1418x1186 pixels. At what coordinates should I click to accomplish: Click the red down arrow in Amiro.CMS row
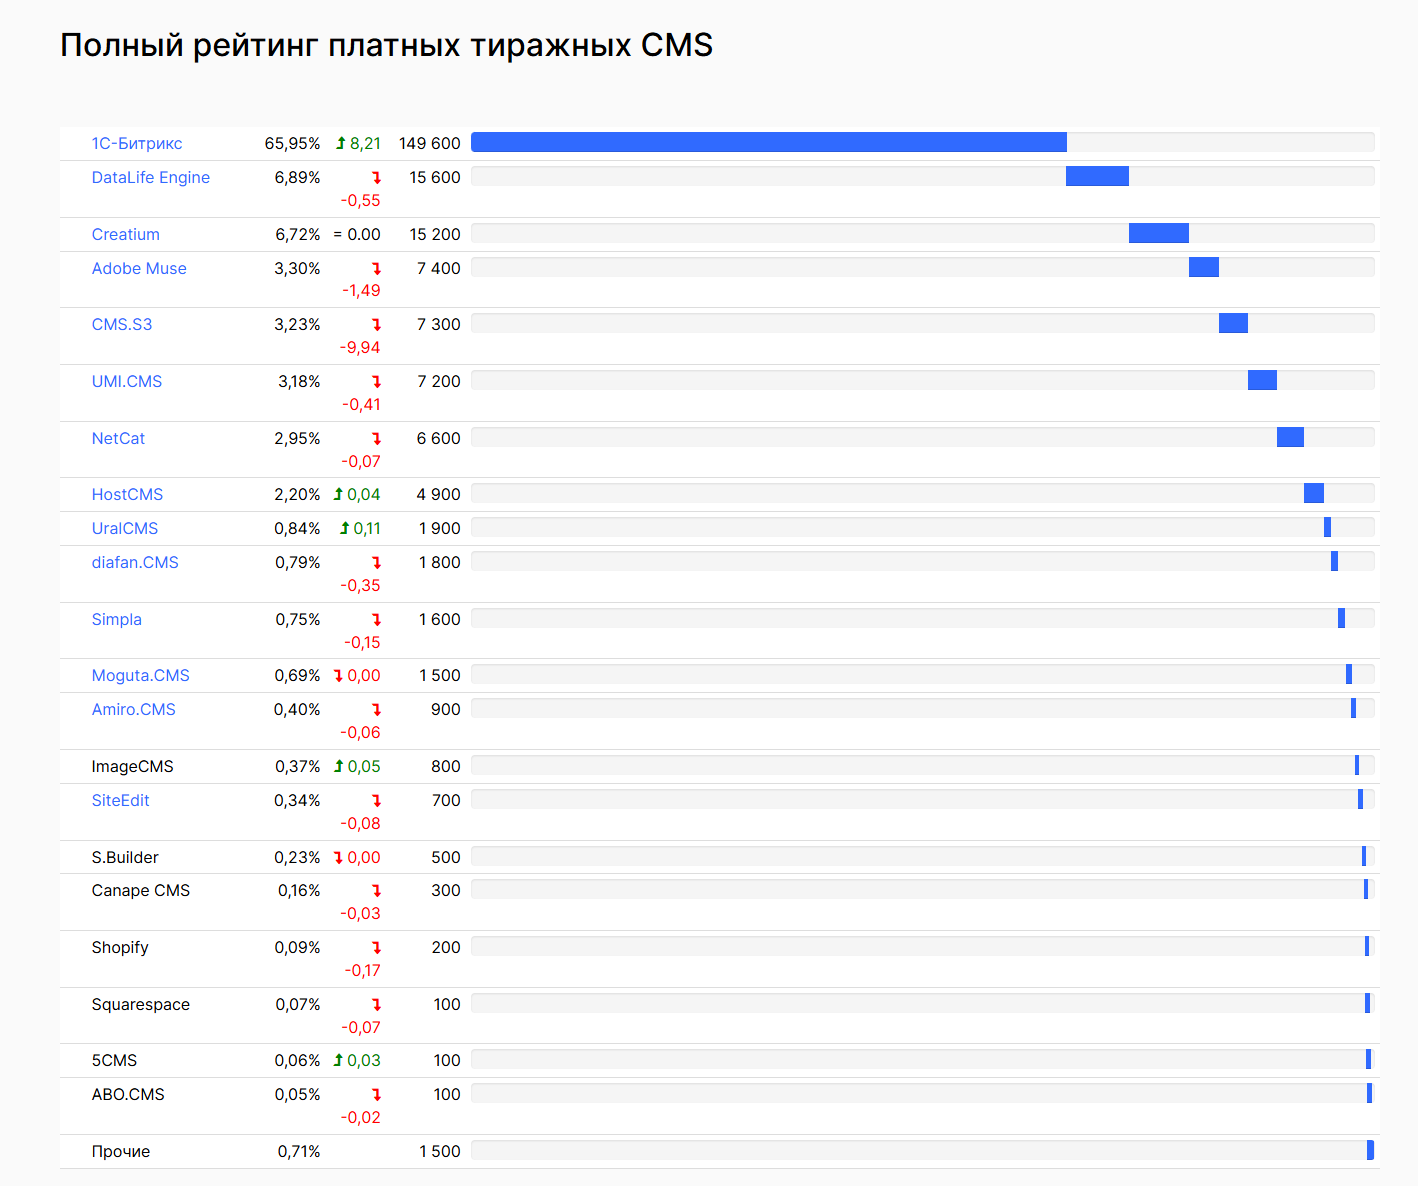376,710
